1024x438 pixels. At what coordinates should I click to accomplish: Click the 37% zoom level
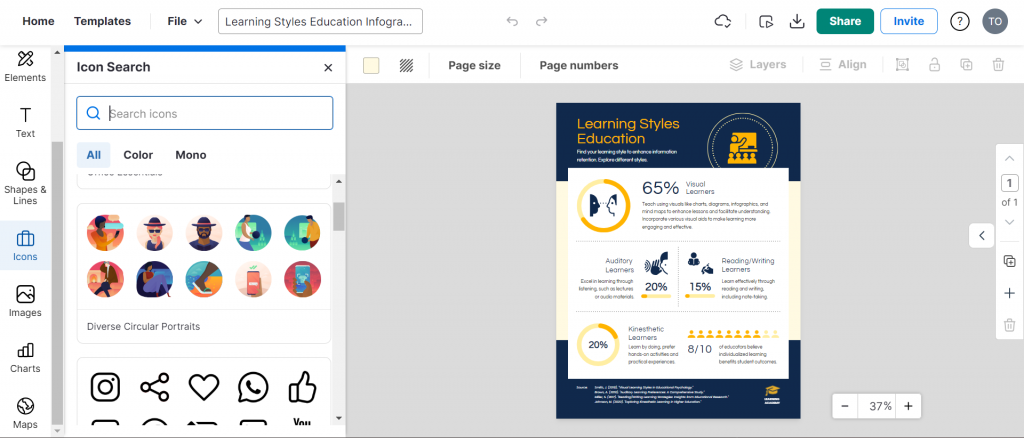pyautogui.click(x=880, y=406)
